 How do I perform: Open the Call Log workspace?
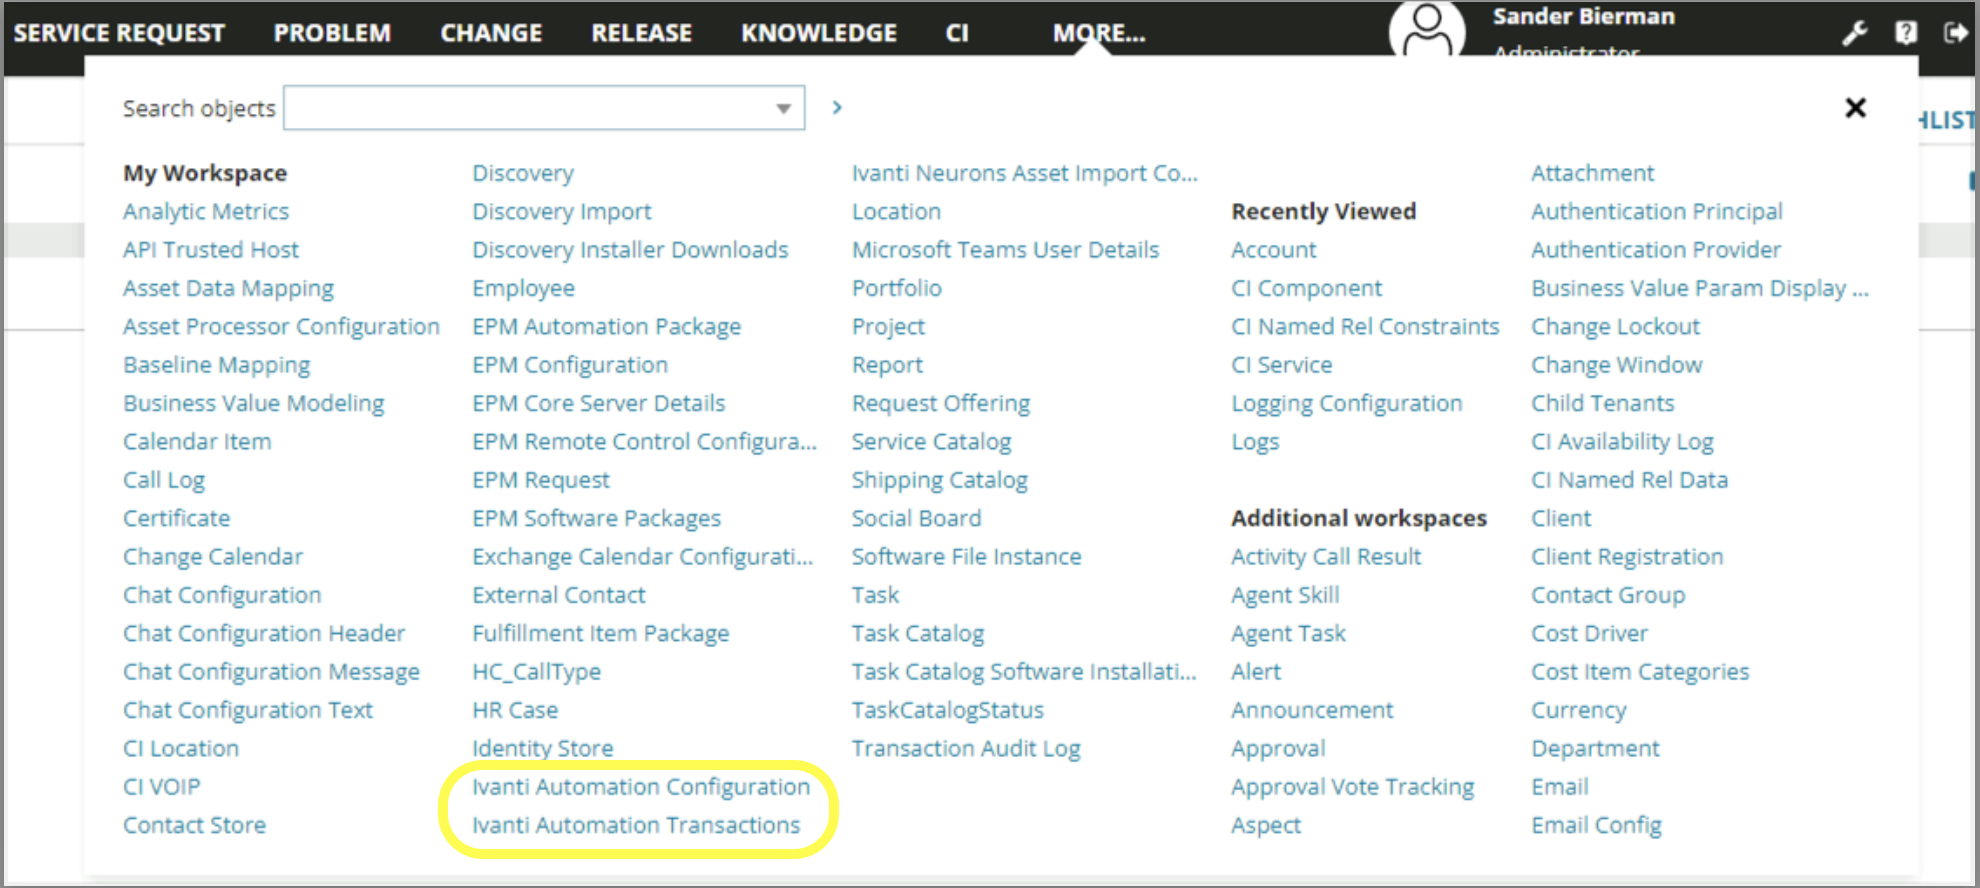(x=164, y=480)
